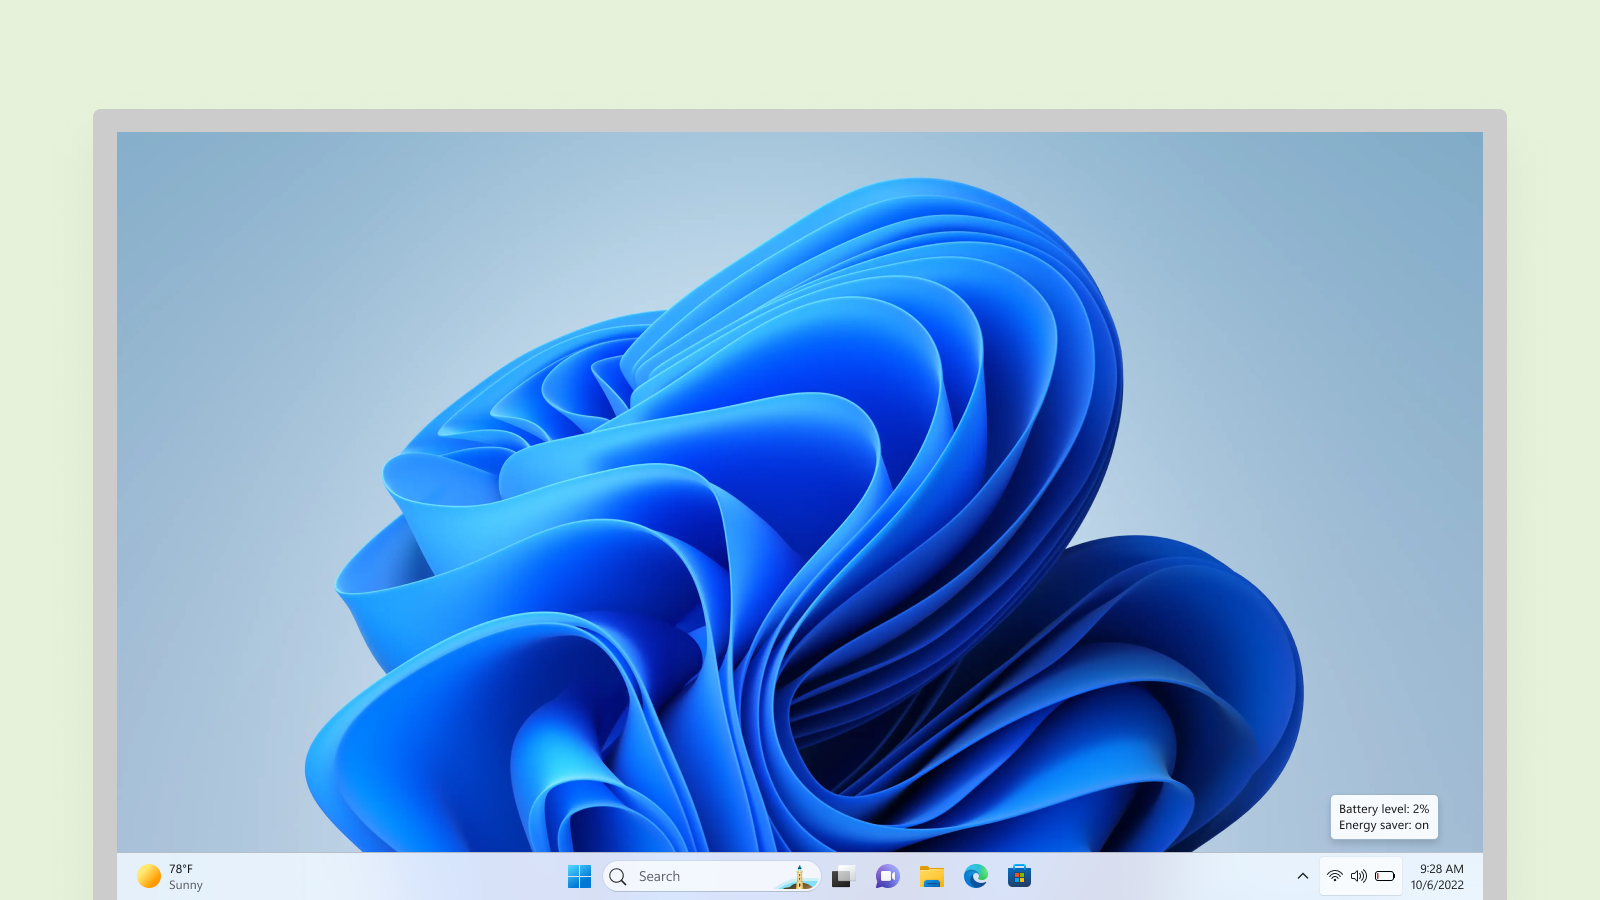The height and width of the screenshot is (900, 1600).
Task: Expand the hidden icons chevron
Action: (x=1302, y=876)
